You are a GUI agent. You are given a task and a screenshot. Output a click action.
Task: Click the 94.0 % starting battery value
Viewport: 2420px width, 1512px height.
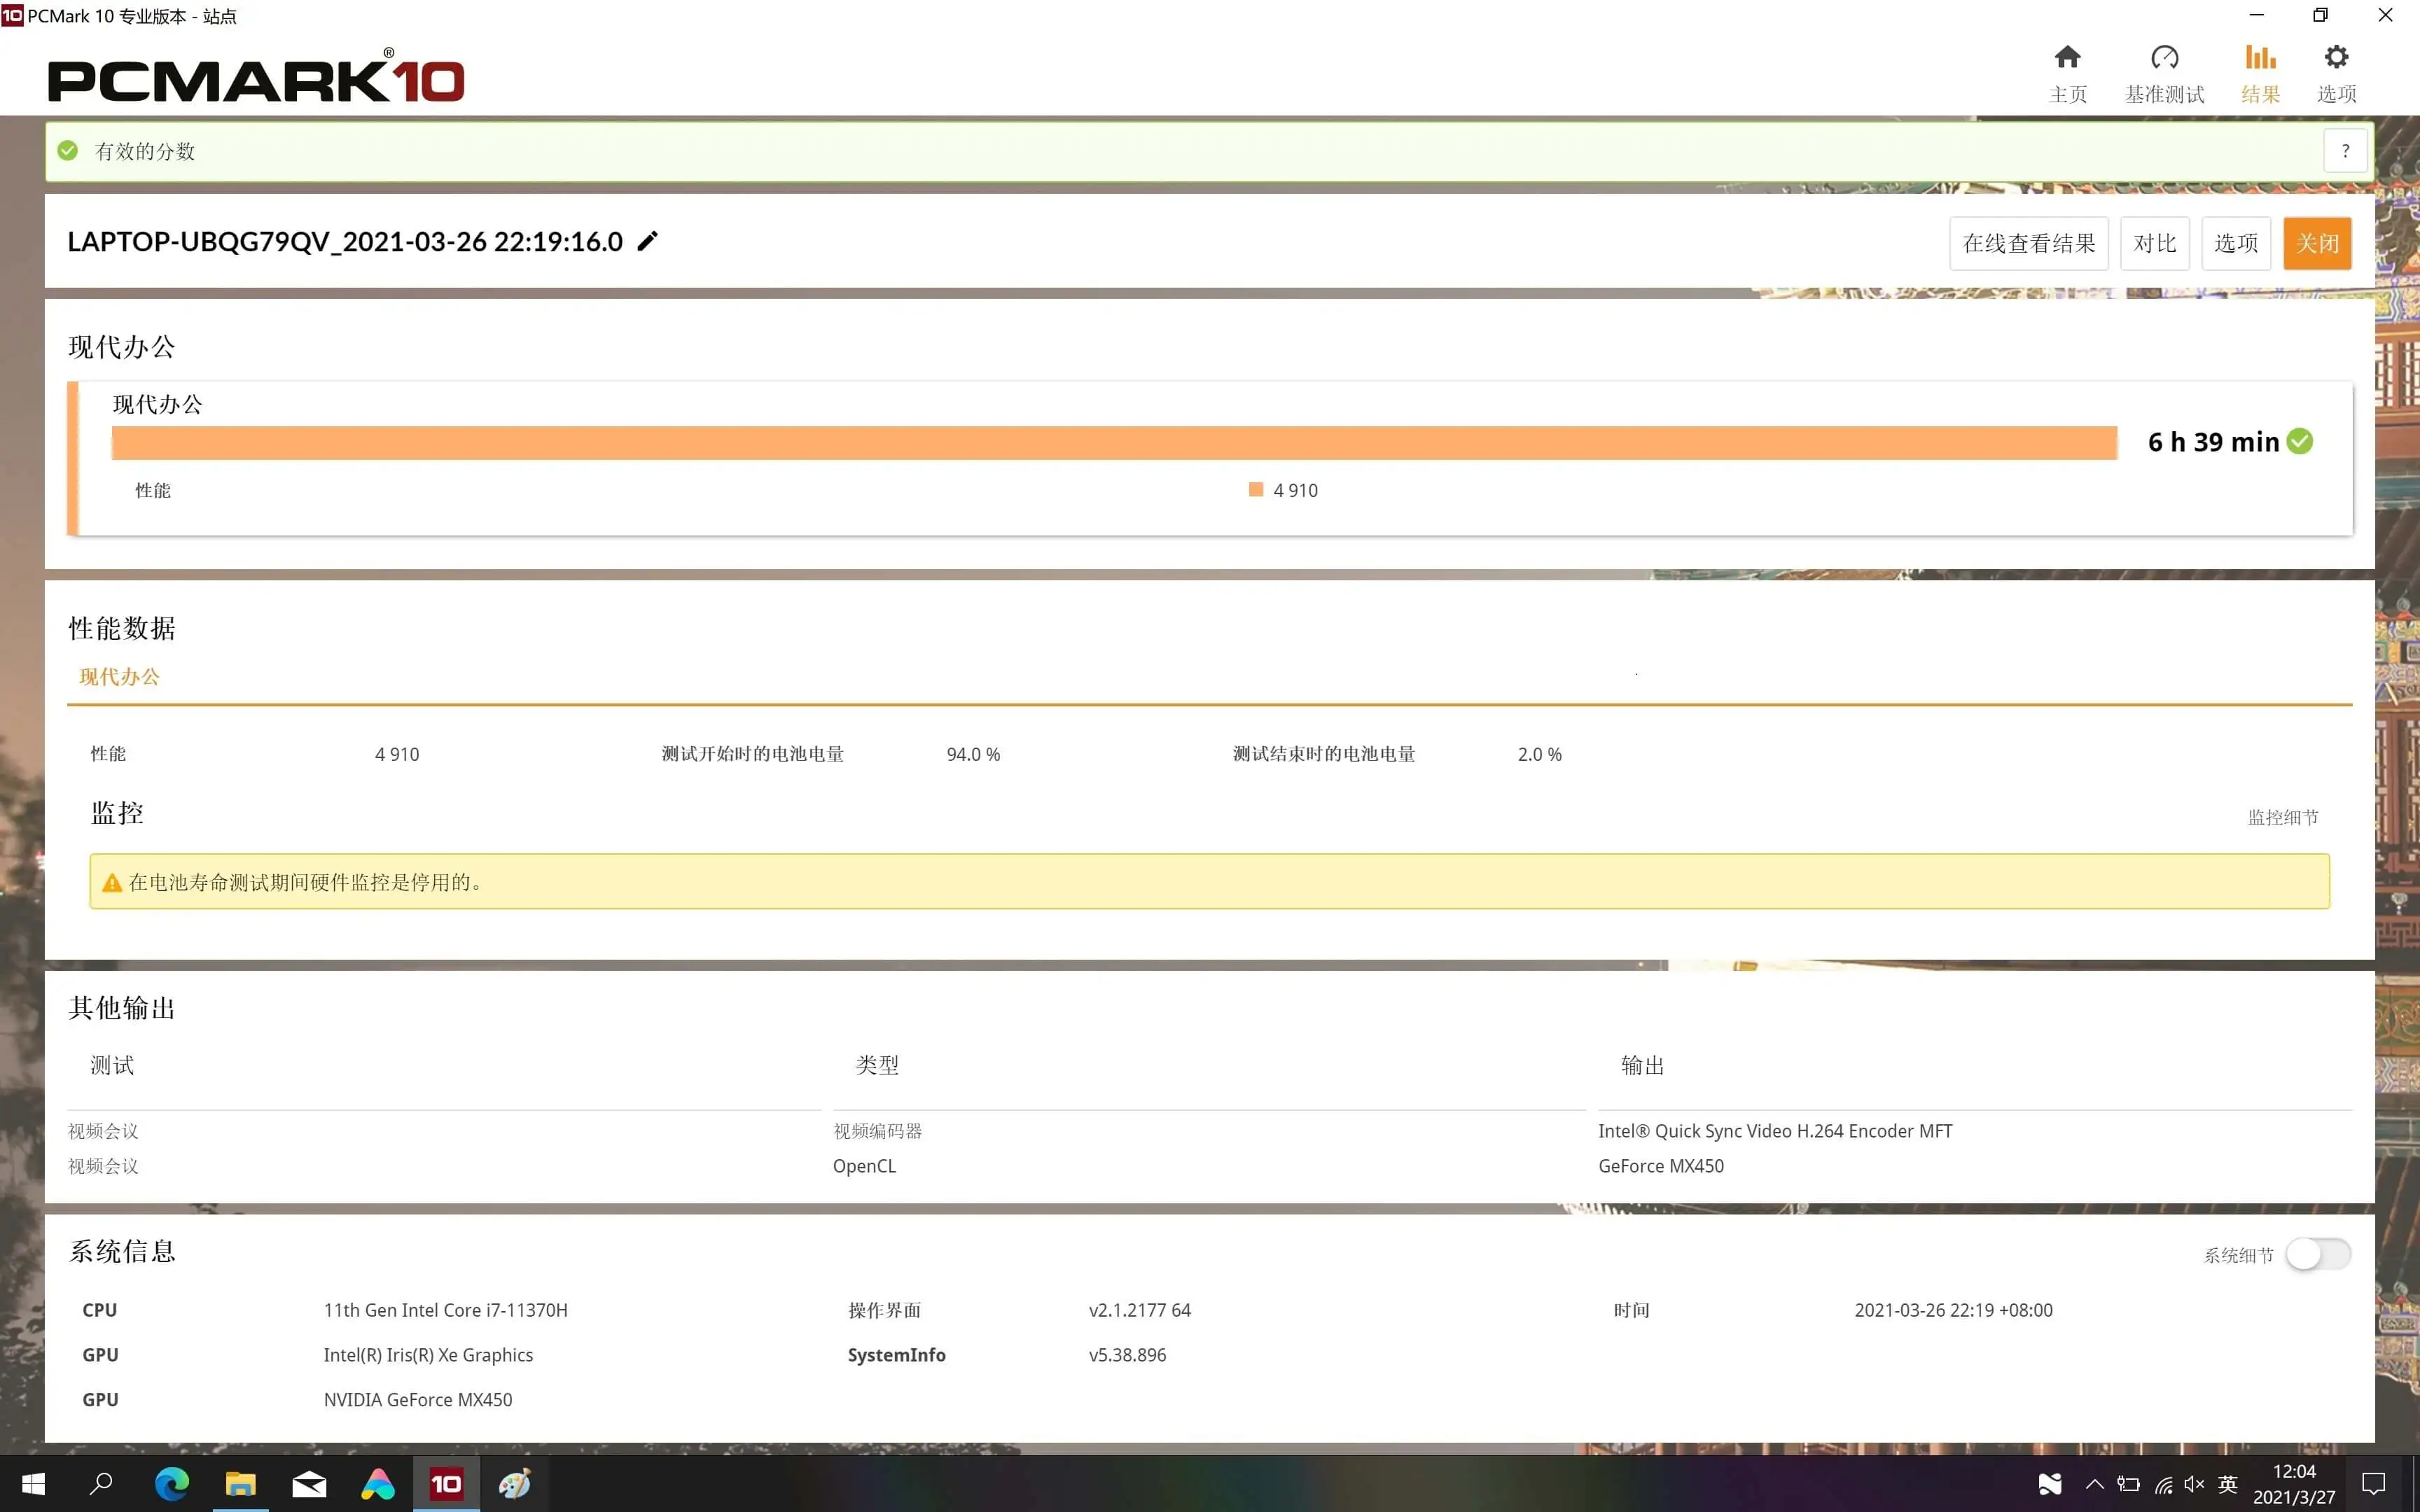pos(973,754)
